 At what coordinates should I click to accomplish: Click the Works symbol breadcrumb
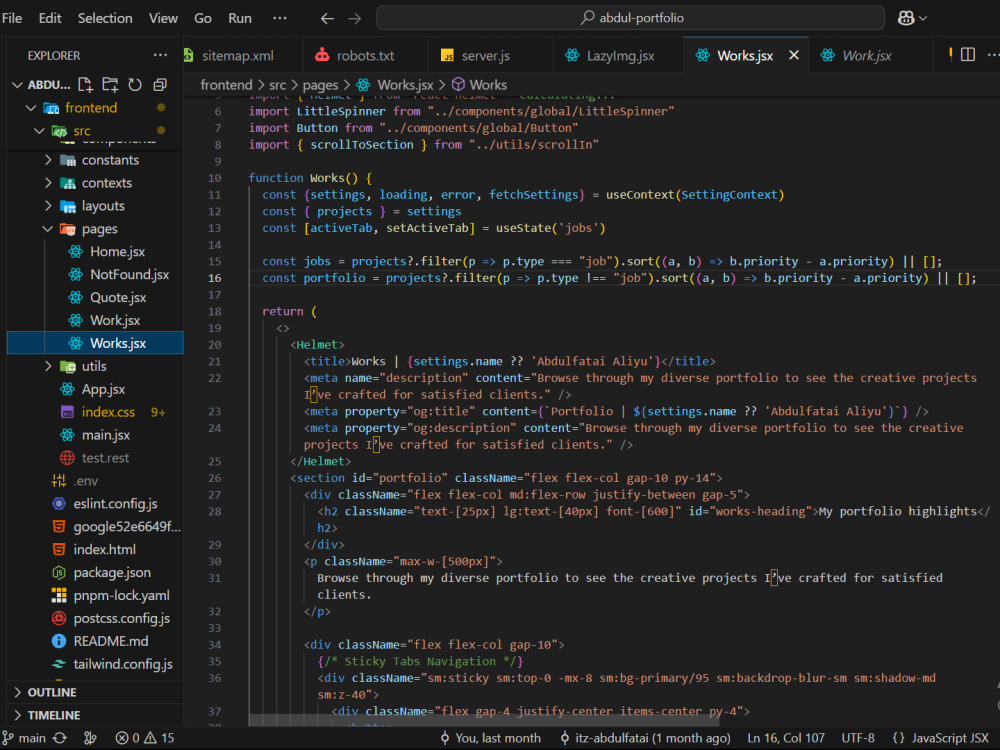point(480,85)
